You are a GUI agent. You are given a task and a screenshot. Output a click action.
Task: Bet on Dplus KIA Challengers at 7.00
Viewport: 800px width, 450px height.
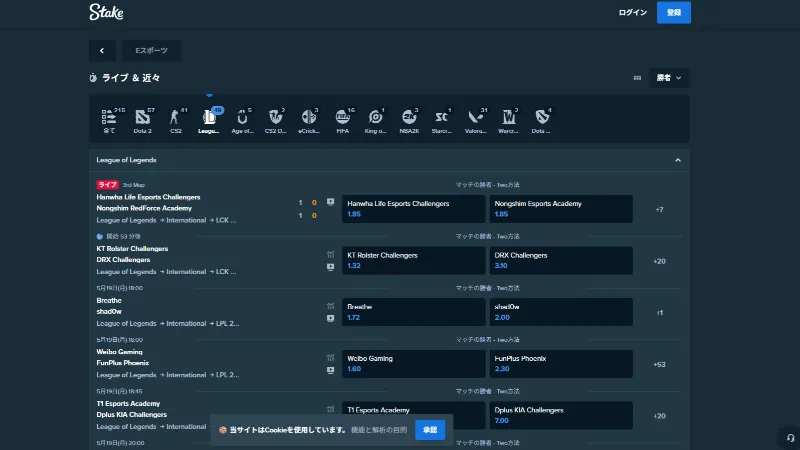click(x=561, y=415)
